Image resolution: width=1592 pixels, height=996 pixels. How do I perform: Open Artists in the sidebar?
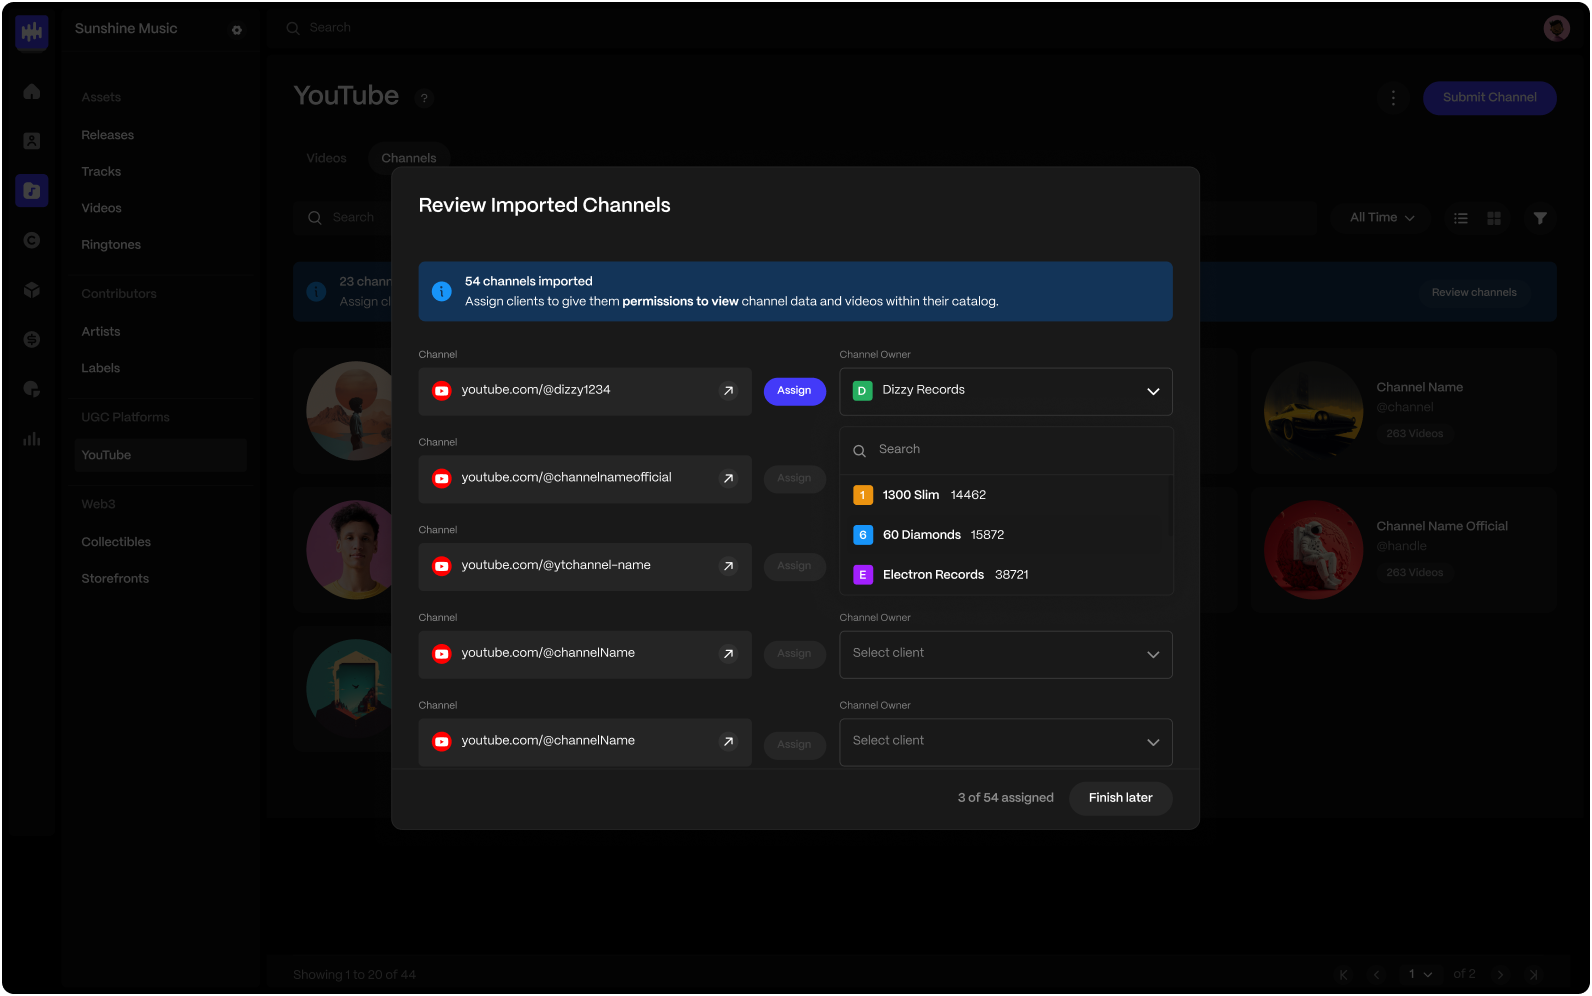(100, 332)
